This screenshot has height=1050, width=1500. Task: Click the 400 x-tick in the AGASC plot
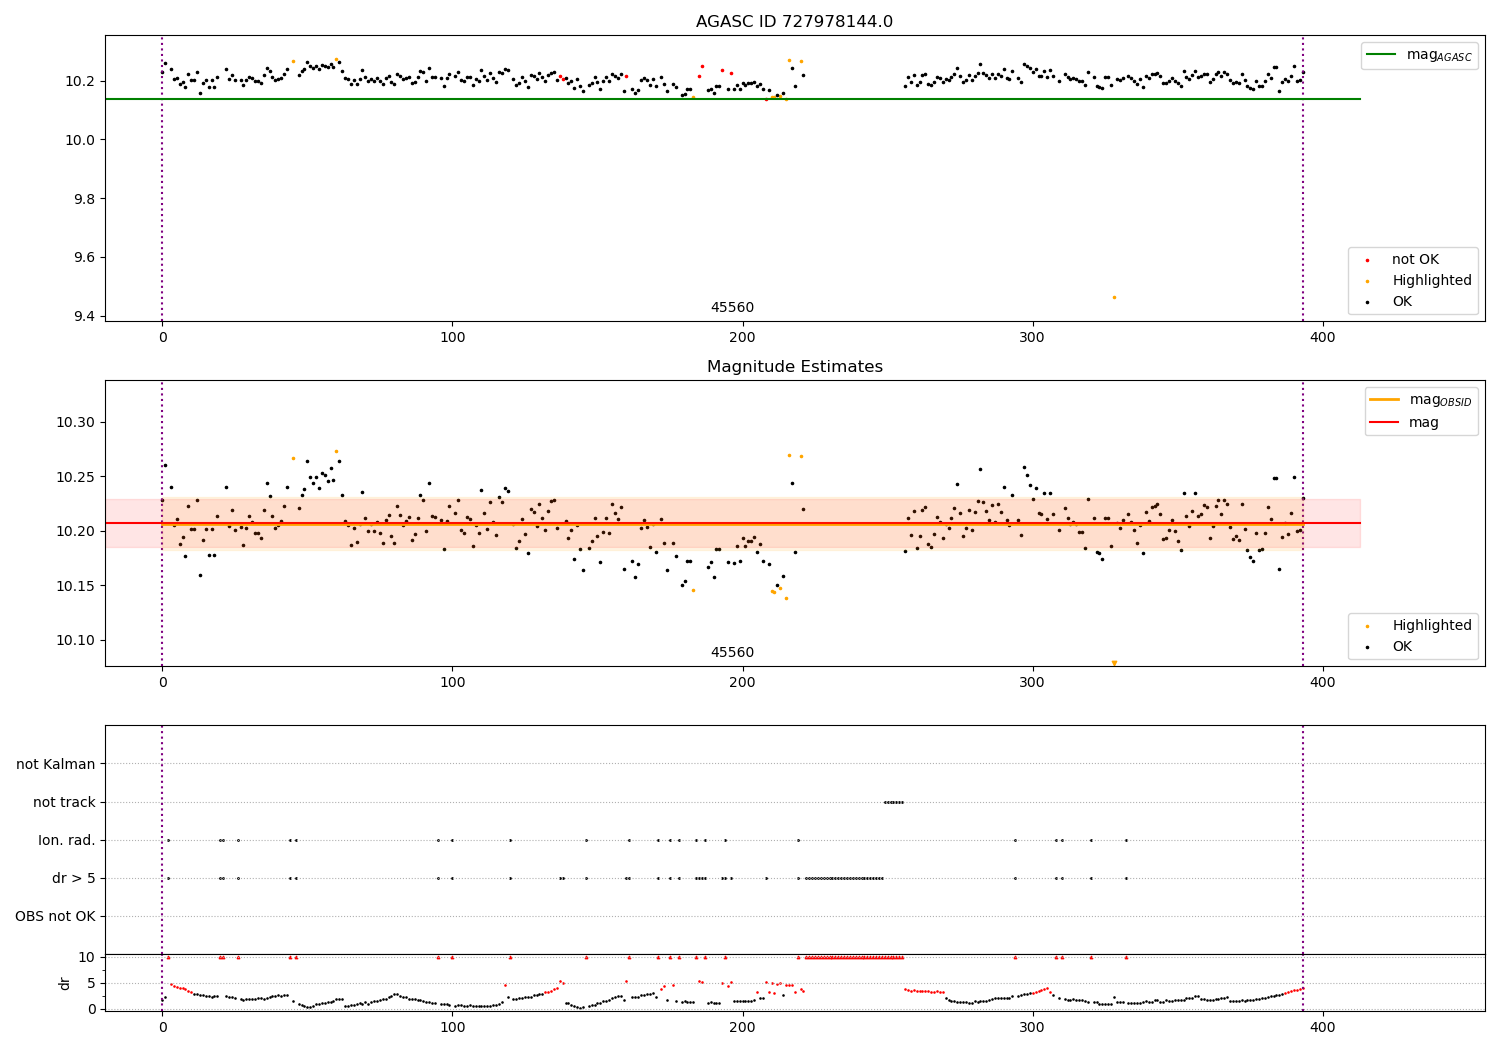pyautogui.click(x=1322, y=339)
